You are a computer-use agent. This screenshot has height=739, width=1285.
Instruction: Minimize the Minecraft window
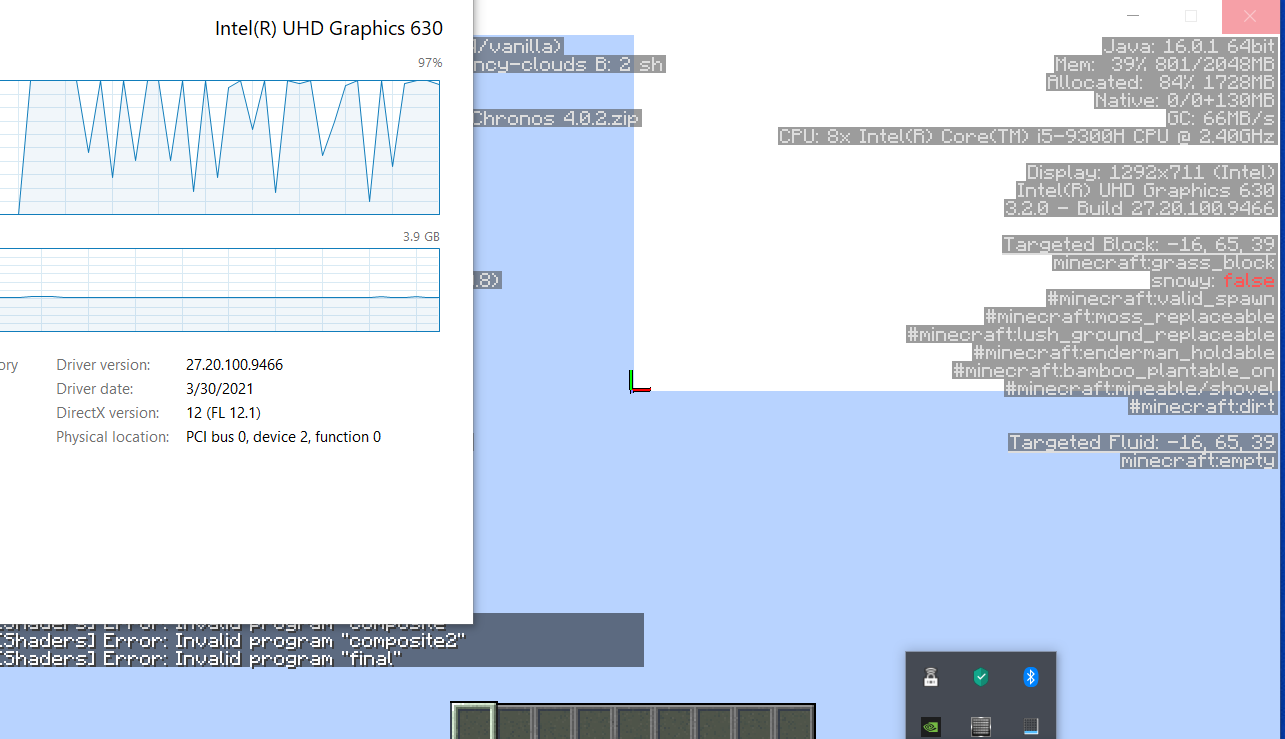click(1133, 16)
